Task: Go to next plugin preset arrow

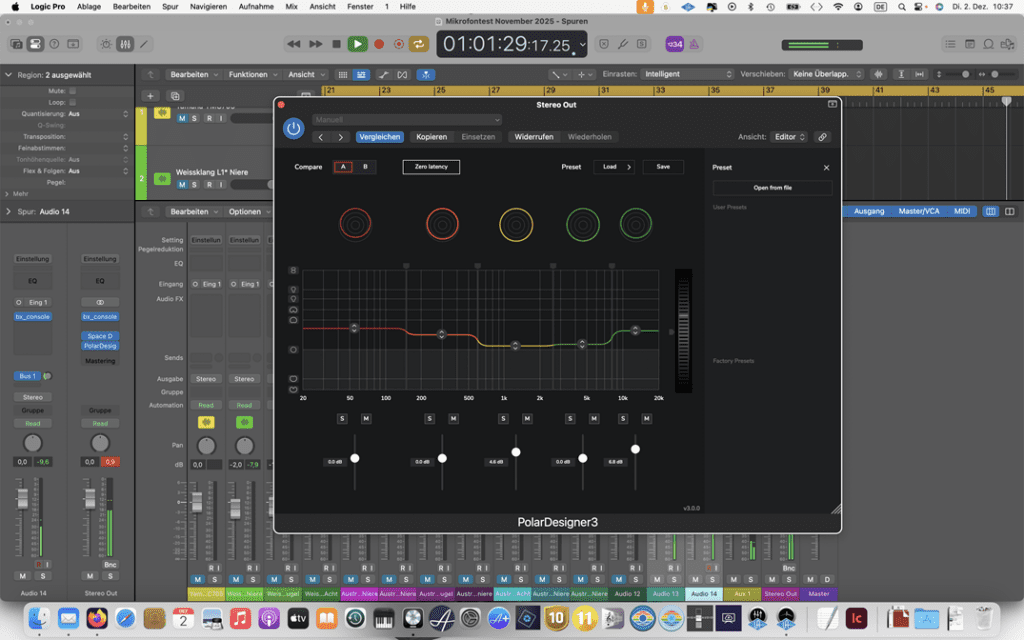Action: point(341,137)
